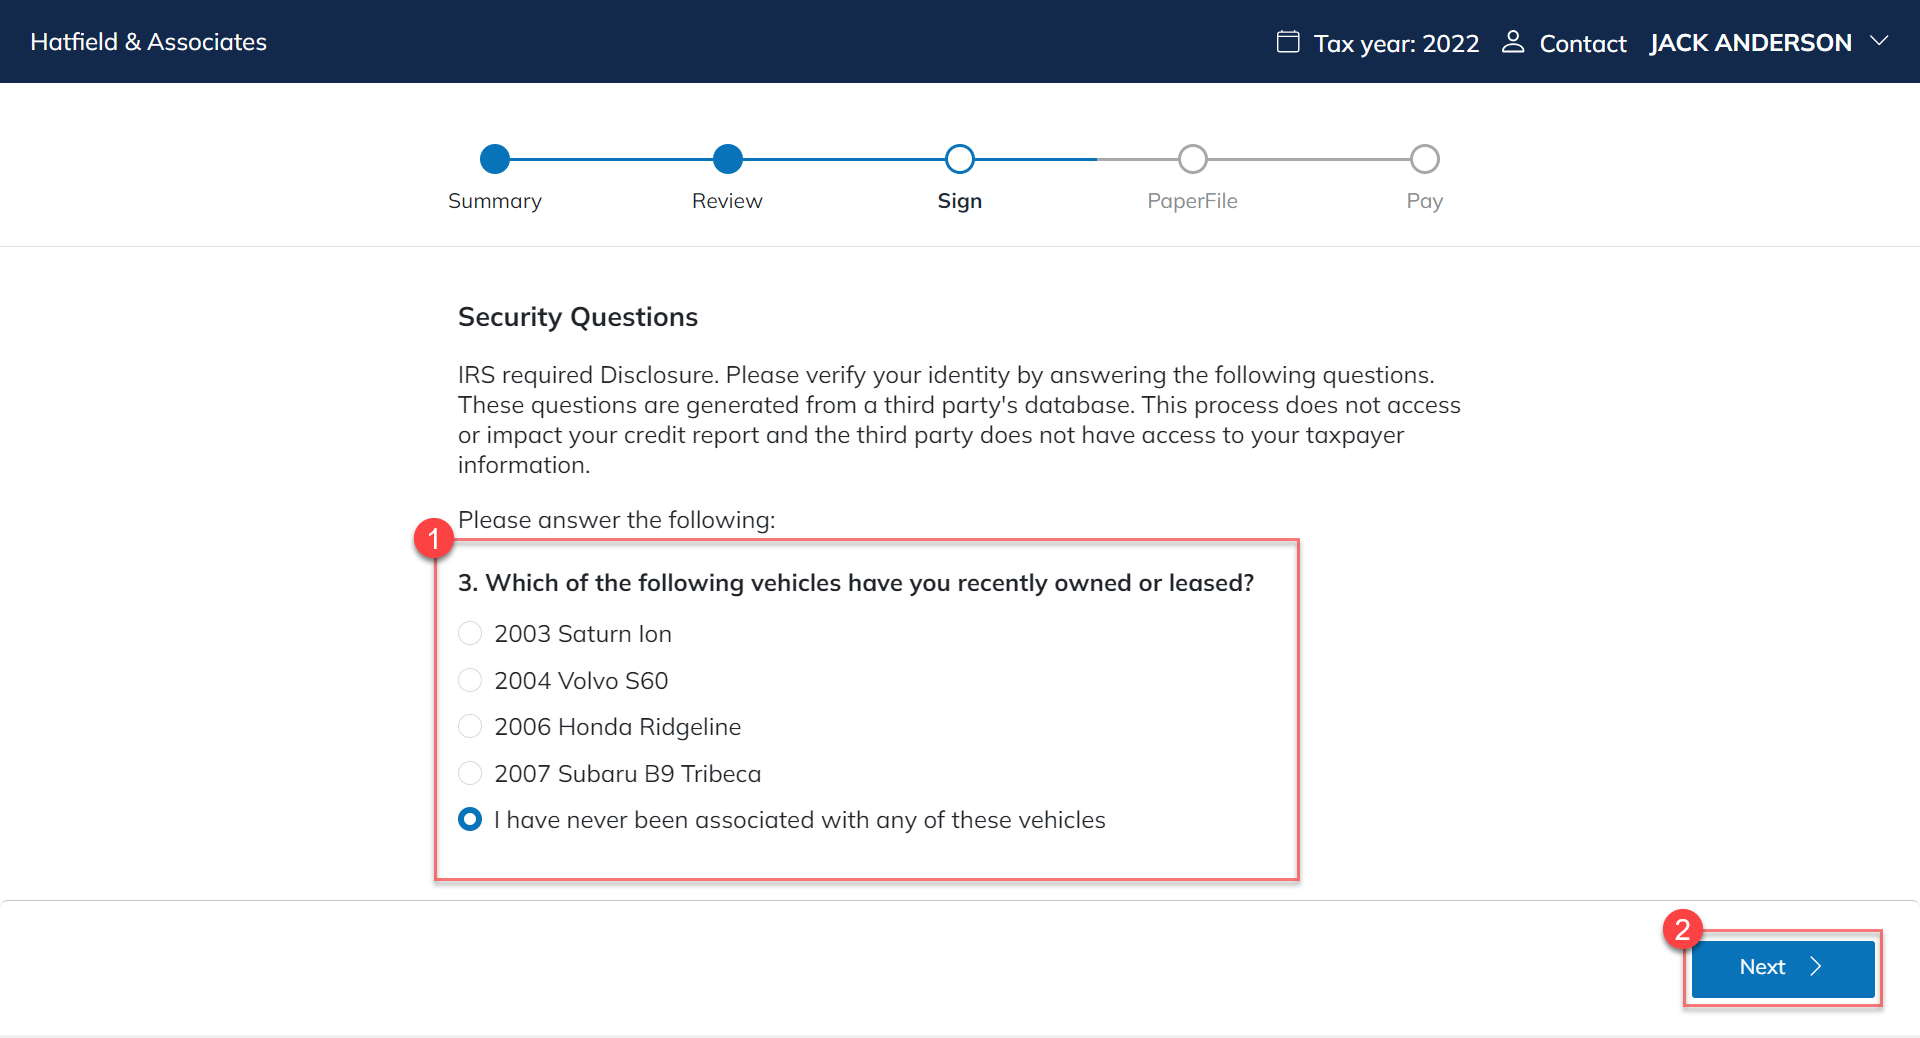Click the arrow icon inside Next button
The image size is (1920, 1038).
[1816, 966]
